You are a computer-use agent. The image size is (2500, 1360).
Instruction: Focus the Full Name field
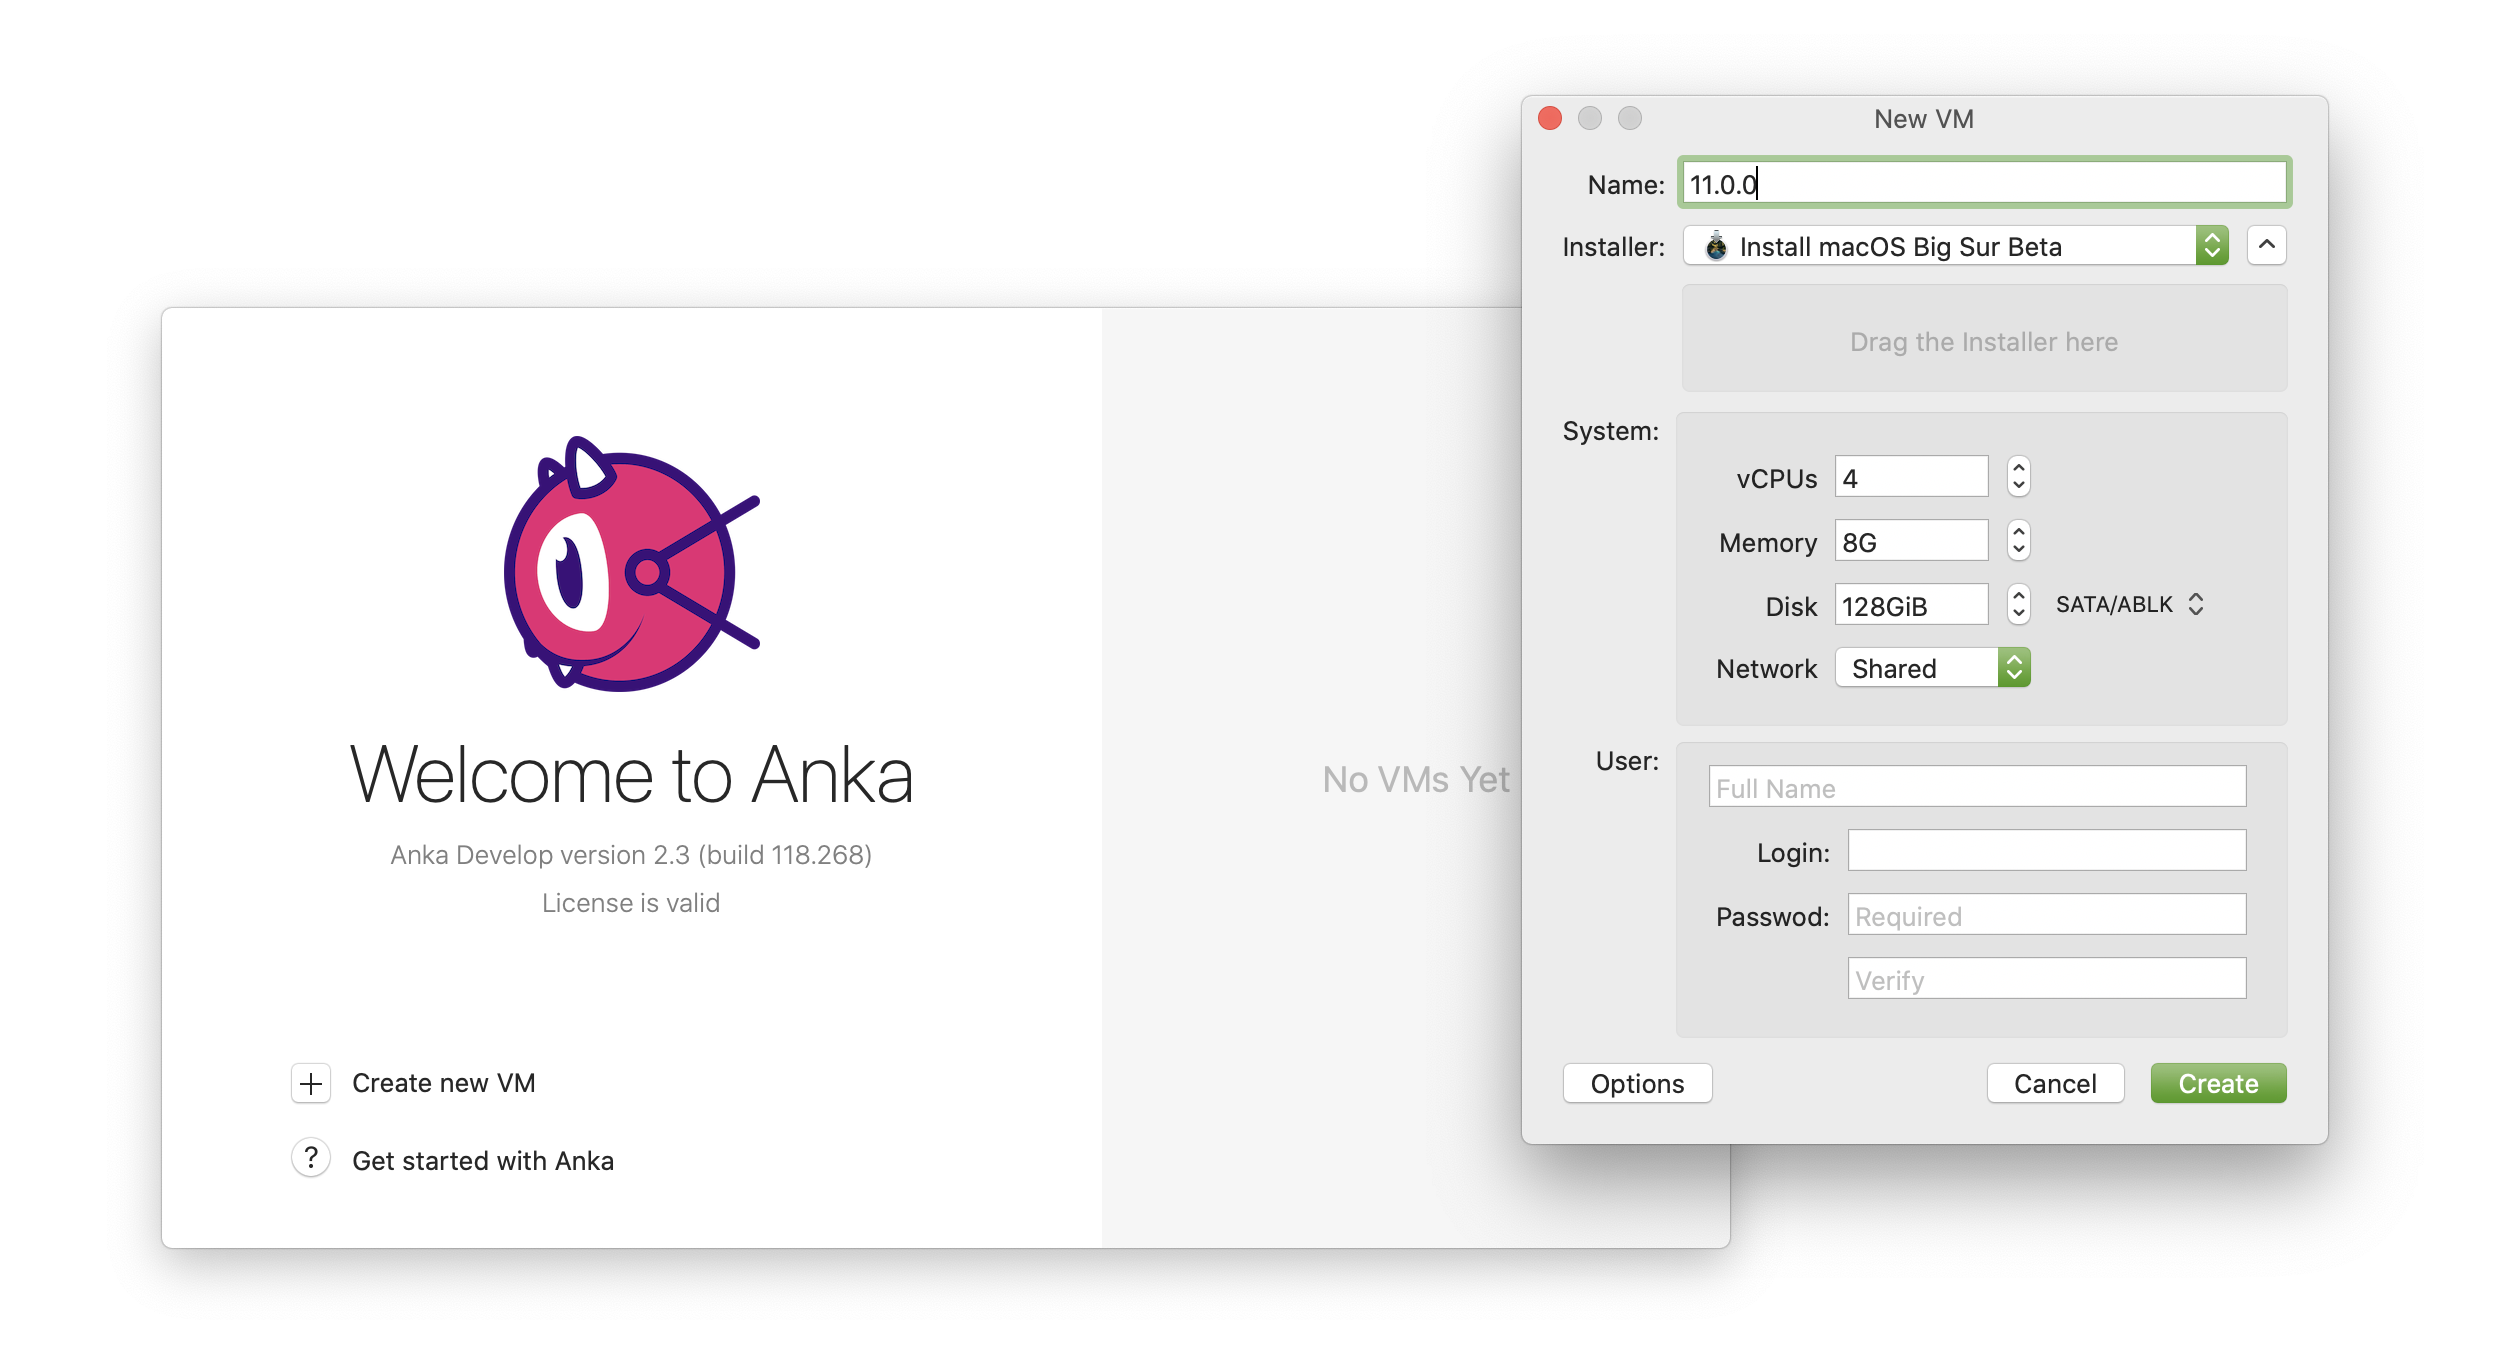[x=1976, y=787]
